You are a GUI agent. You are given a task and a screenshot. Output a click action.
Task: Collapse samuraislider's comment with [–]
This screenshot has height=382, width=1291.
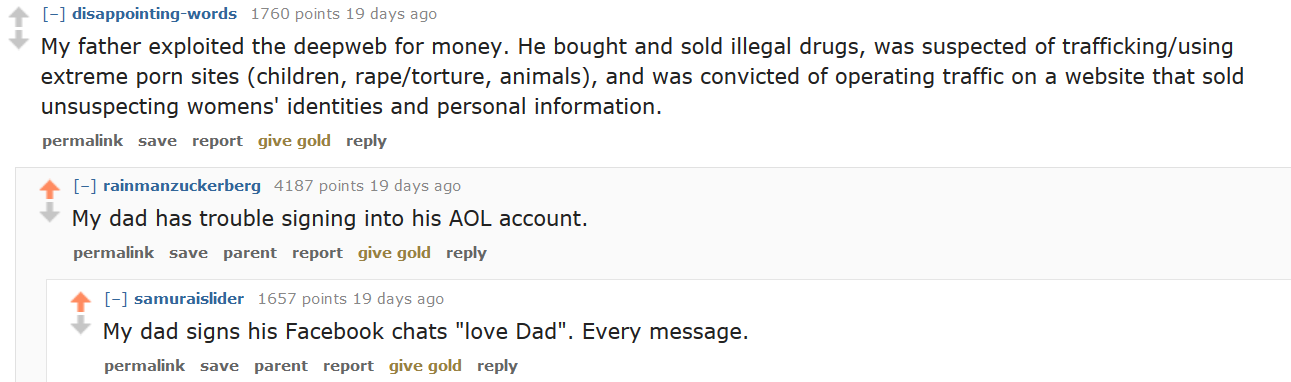[115, 299]
